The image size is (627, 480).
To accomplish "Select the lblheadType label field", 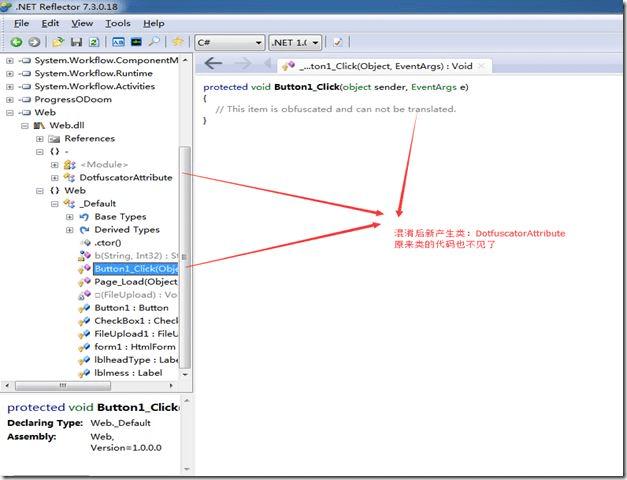I will pos(136,360).
